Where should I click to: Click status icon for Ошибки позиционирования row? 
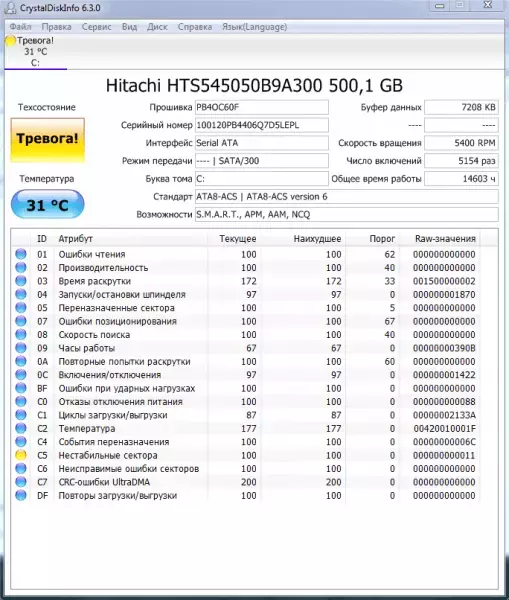click(21, 321)
